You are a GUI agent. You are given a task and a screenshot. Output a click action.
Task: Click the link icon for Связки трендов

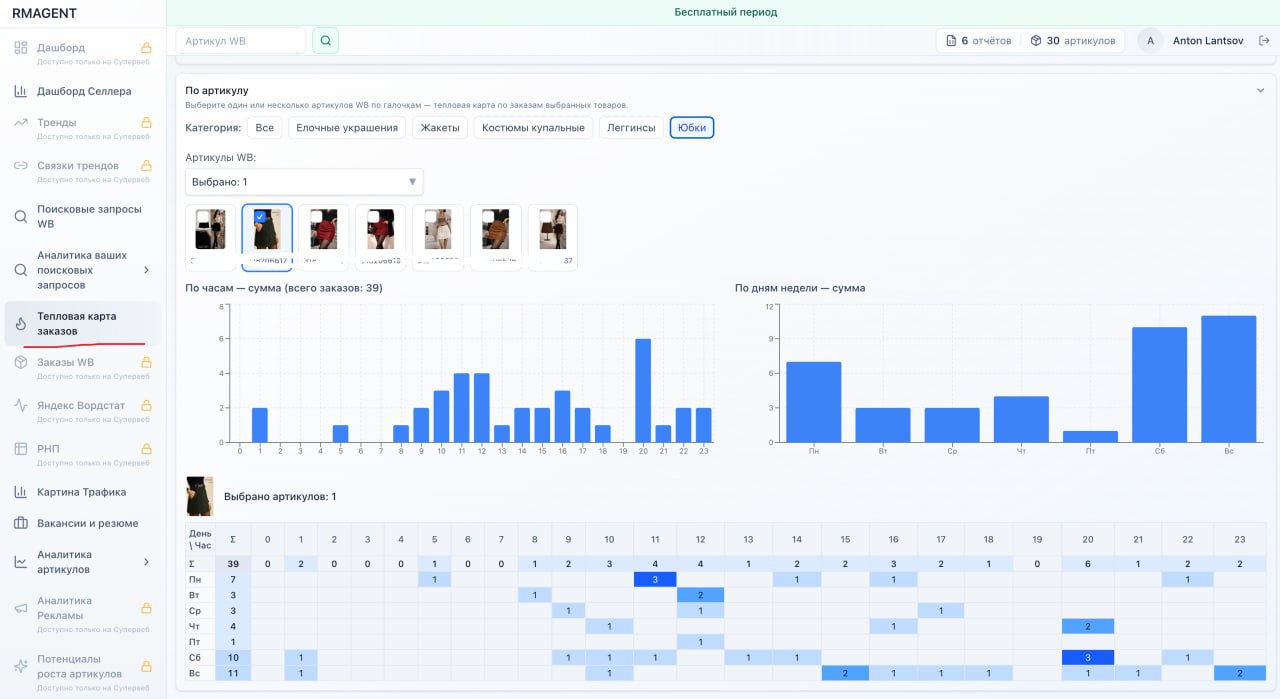pyautogui.click(x=20, y=166)
